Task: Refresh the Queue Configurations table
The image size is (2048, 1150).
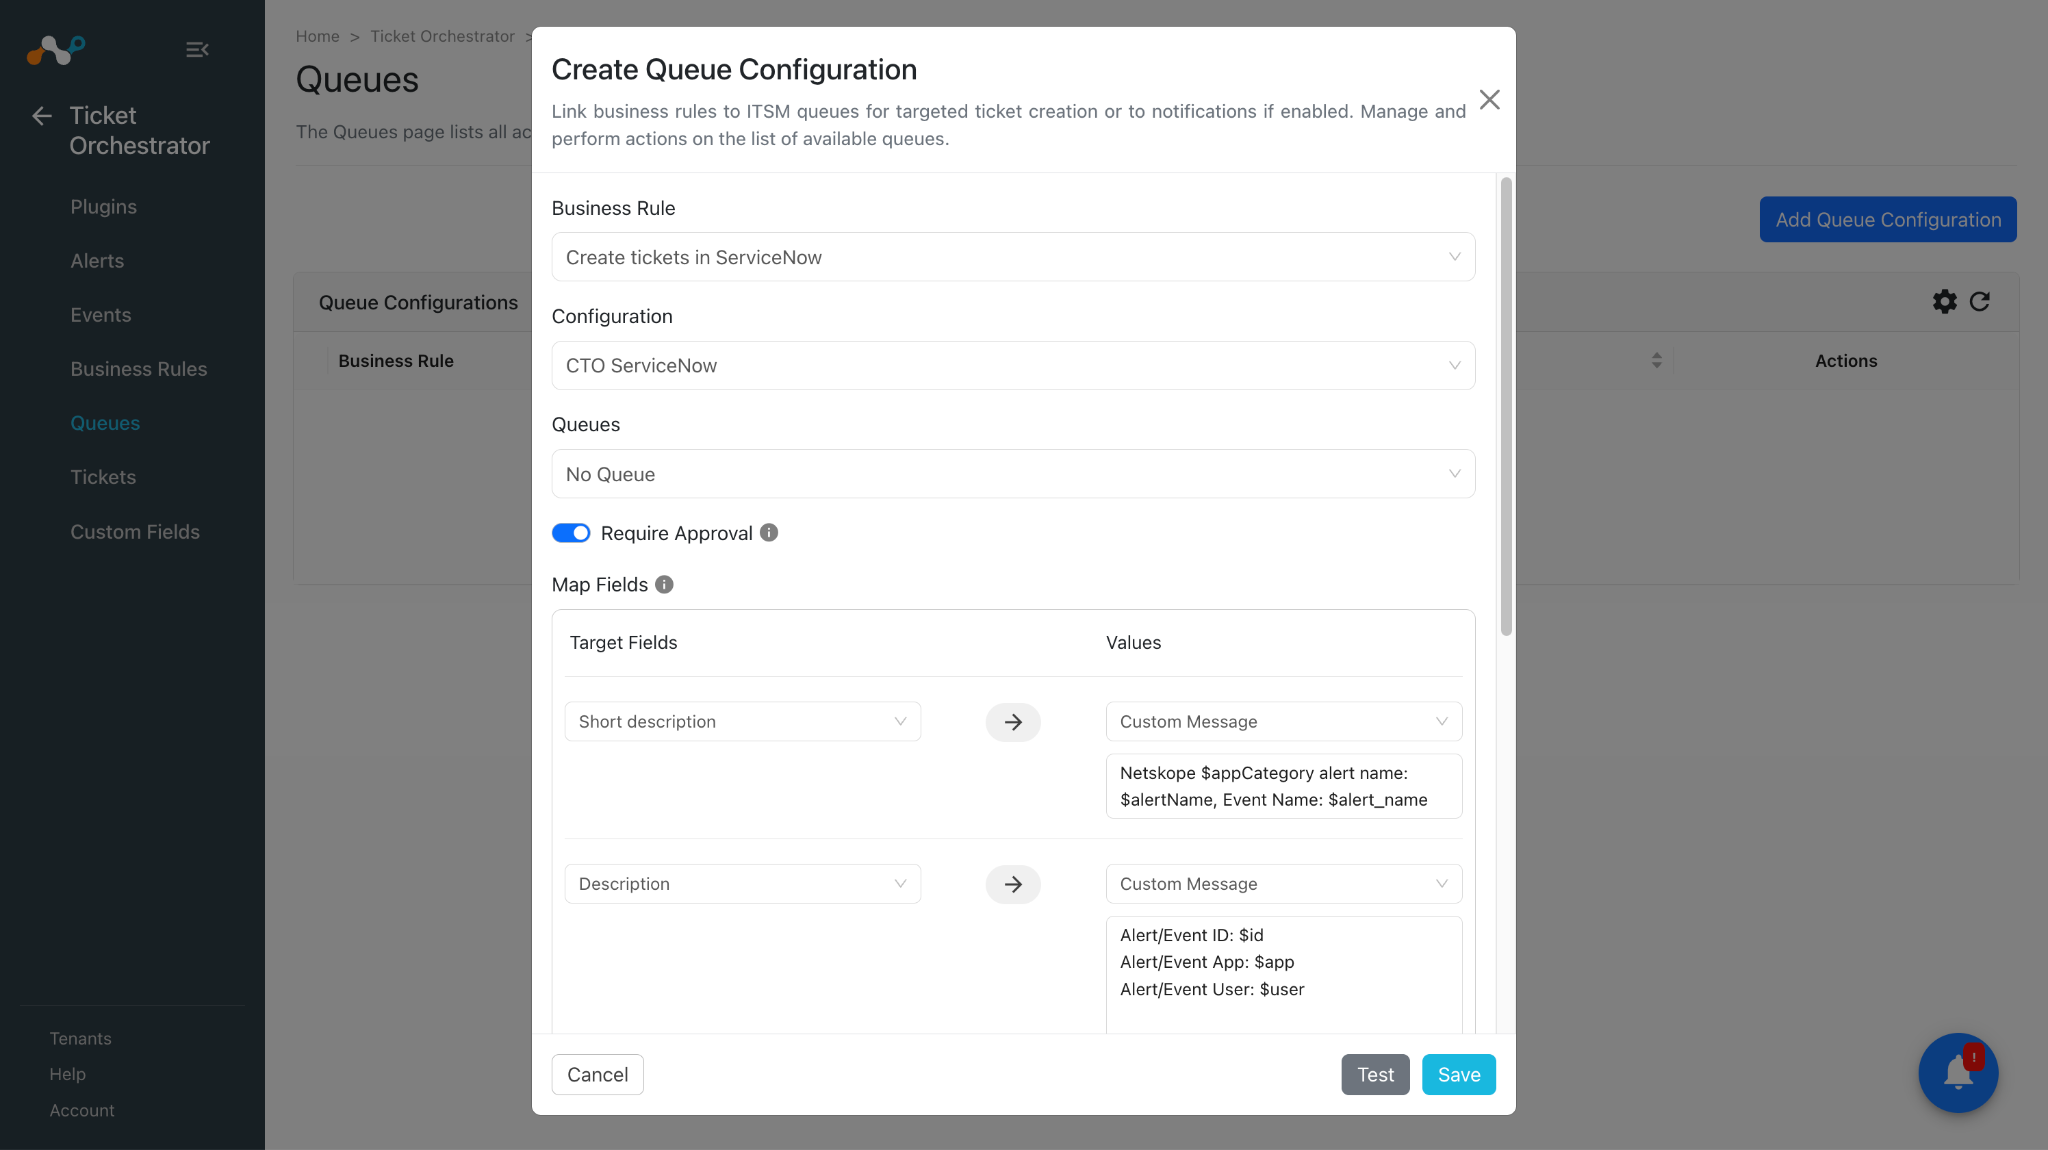Action: point(1980,302)
